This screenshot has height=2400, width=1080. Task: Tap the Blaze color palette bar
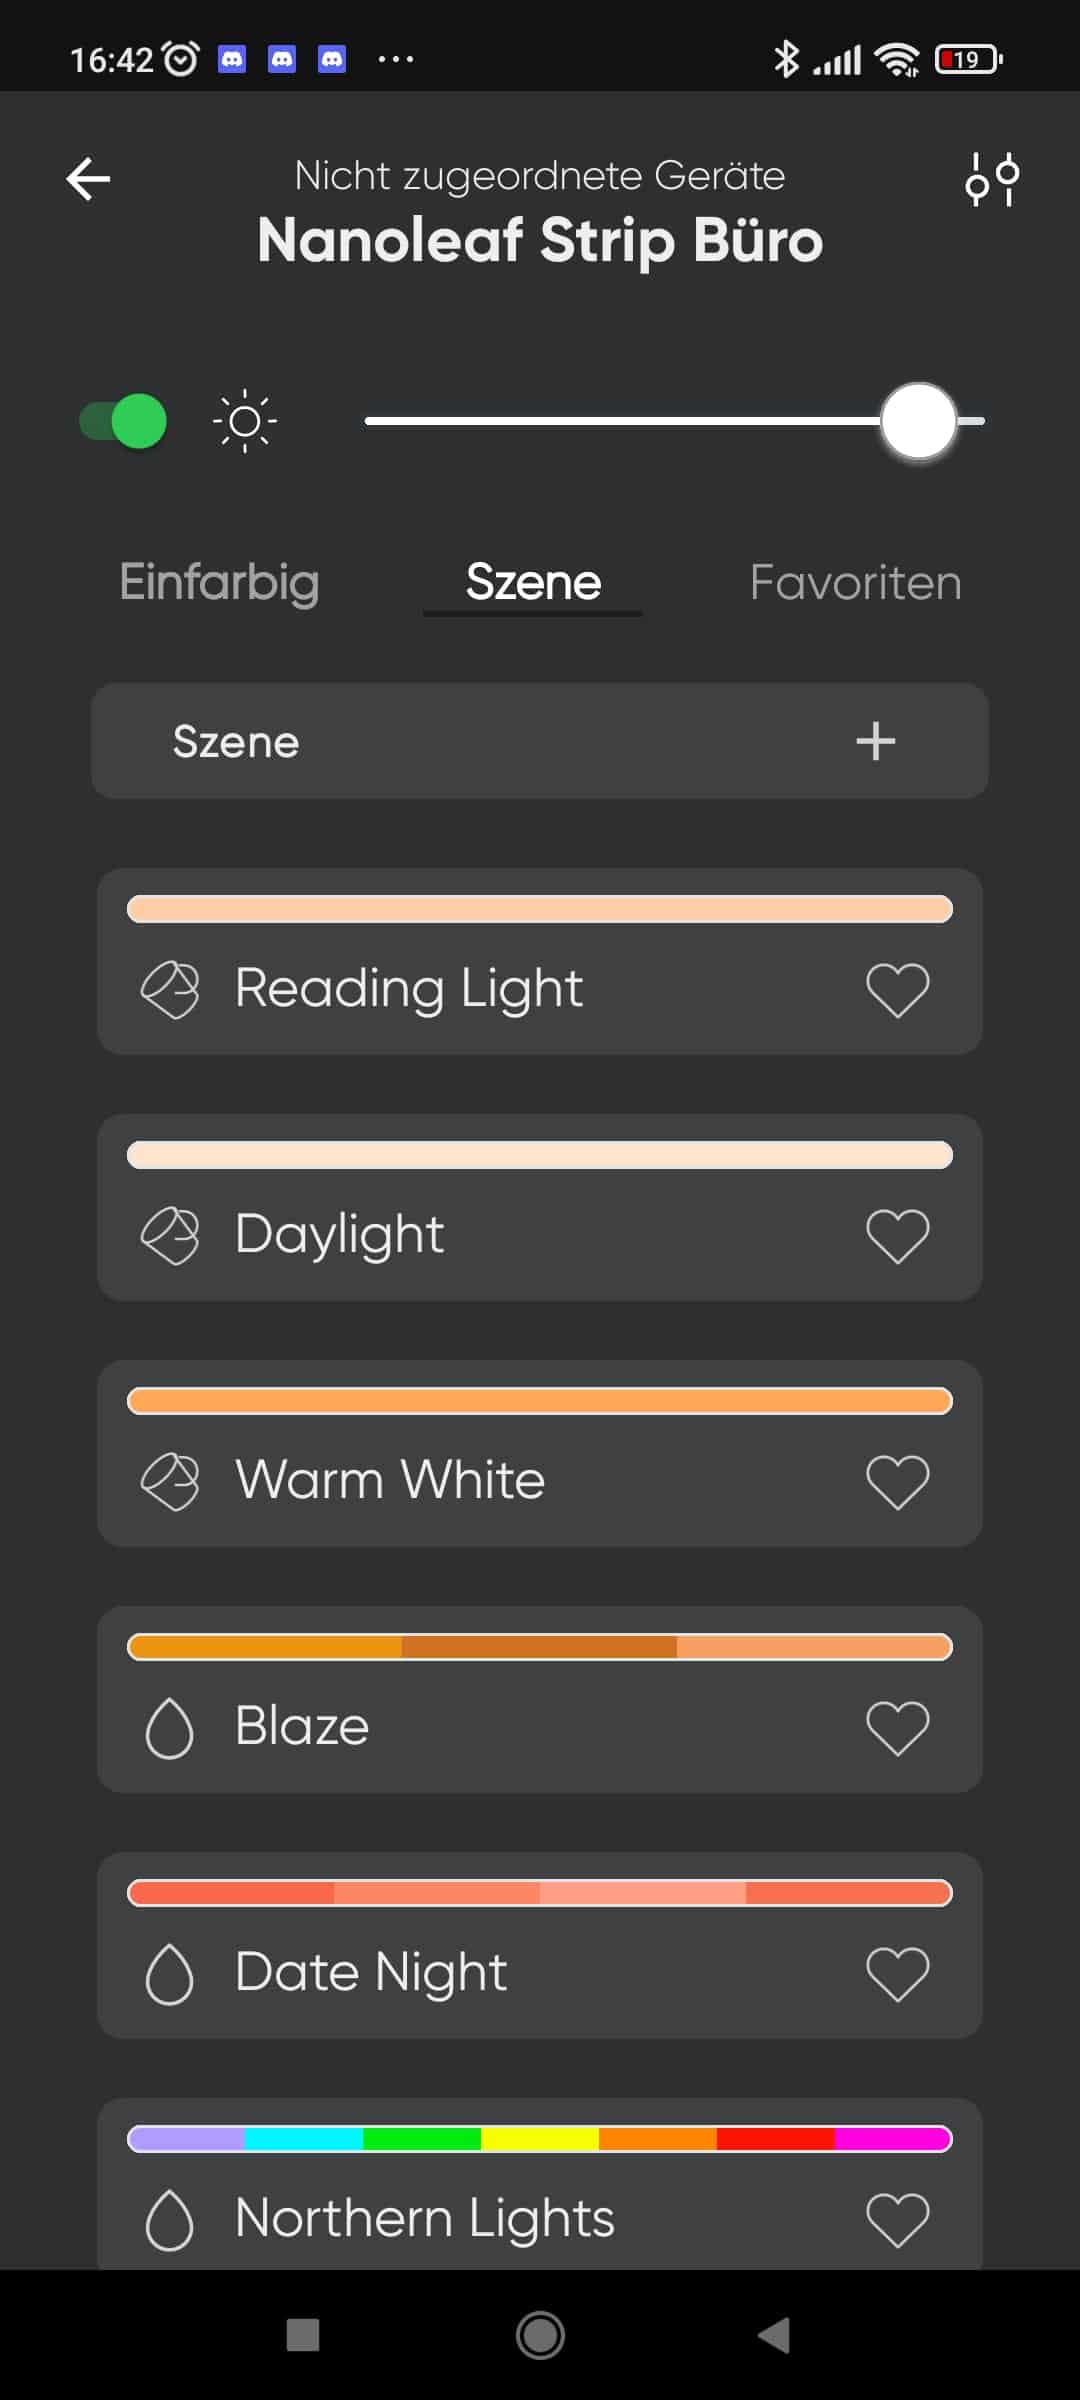540,1647
